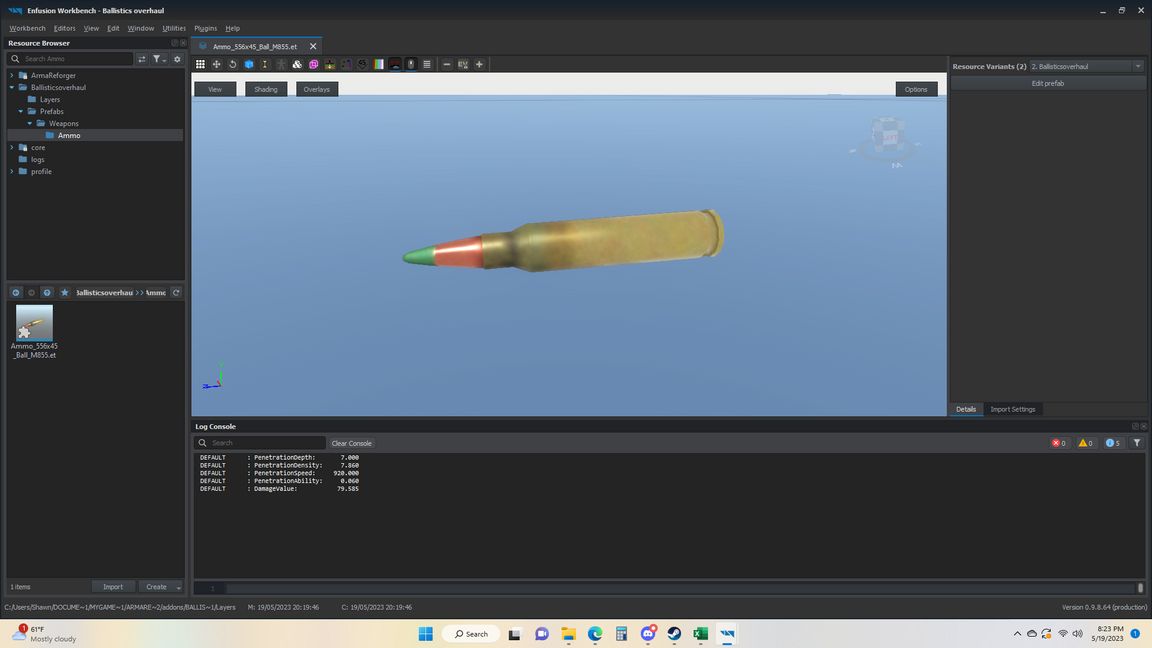Click the console command line scrollbar handle
The height and width of the screenshot is (648, 1152).
tap(1139, 588)
